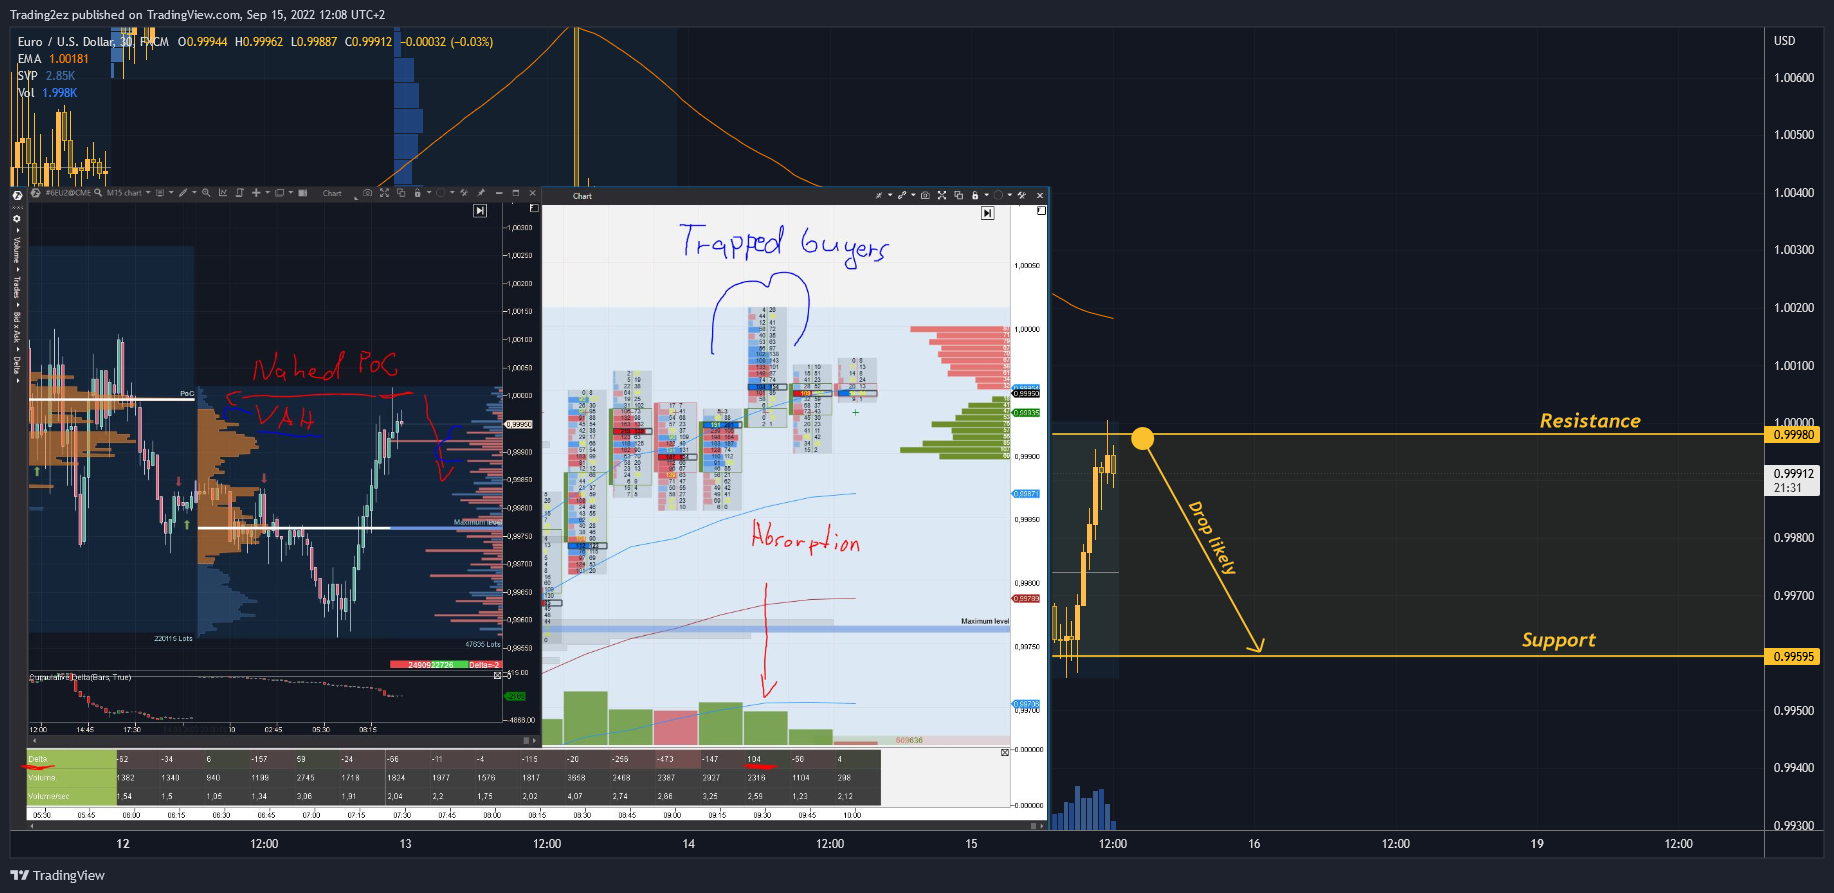This screenshot has width=1834, height=893.
Task: Click the crossed-arrows icon in the right chart toolbar
Action: 879,195
